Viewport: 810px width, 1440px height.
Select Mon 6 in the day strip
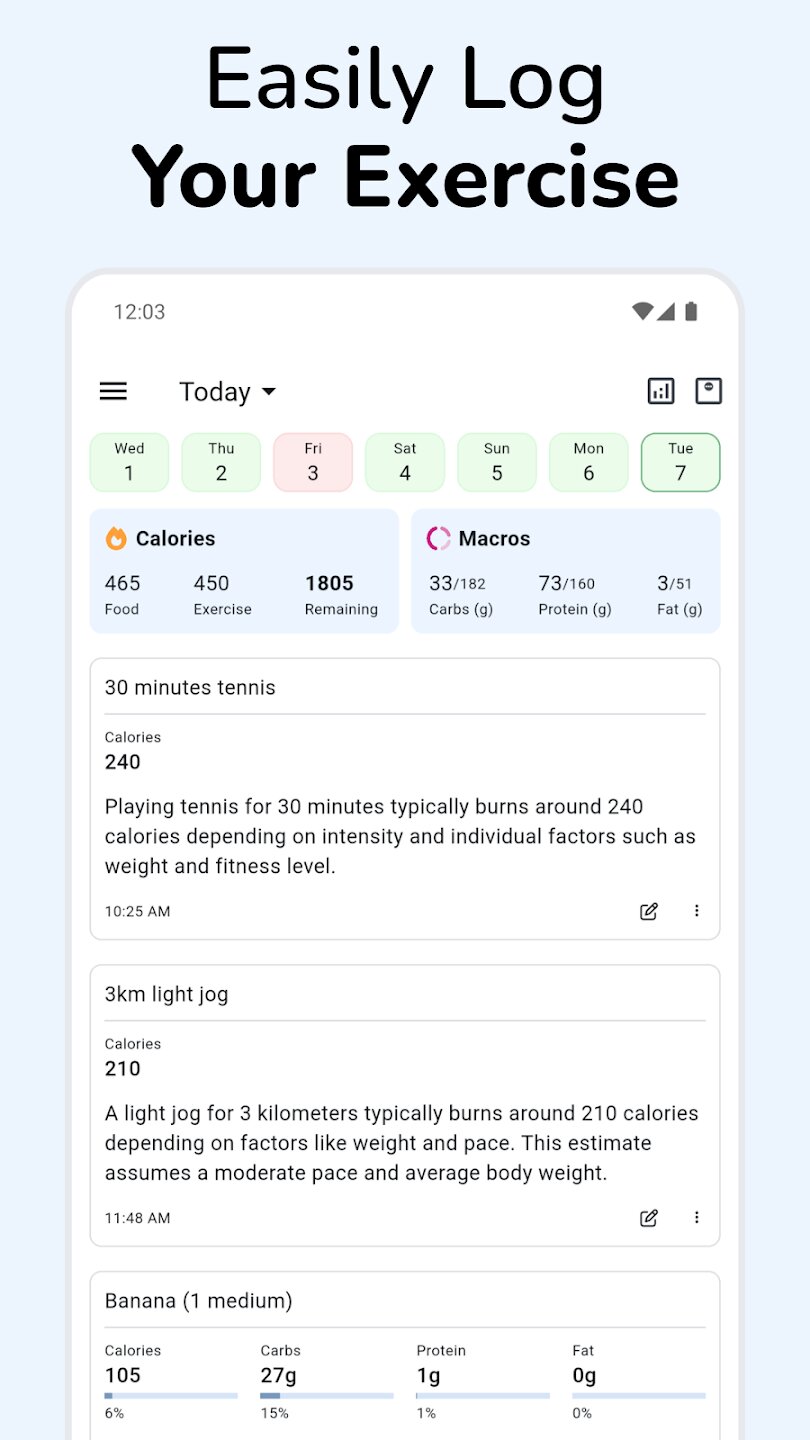point(589,462)
